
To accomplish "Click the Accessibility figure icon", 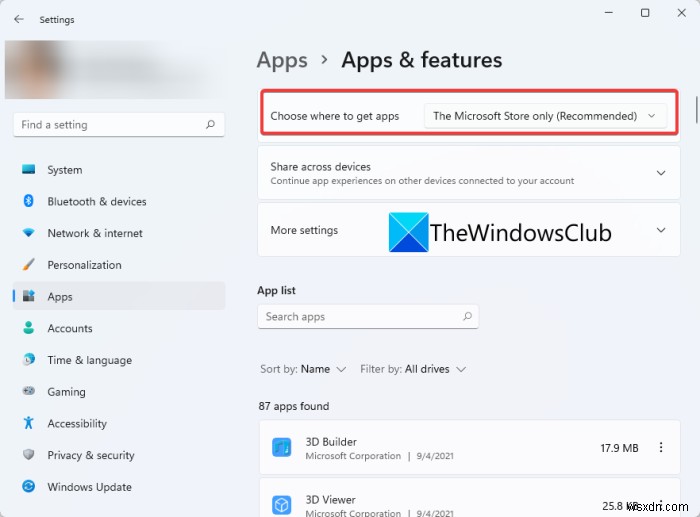I will tap(29, 423).
